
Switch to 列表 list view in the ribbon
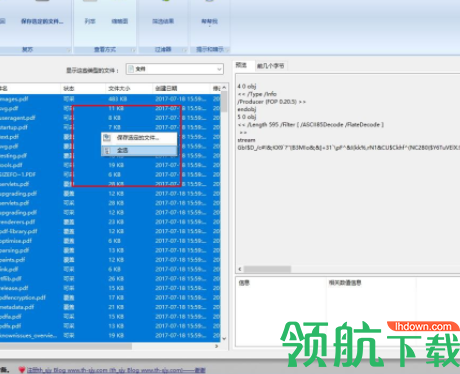90,21
